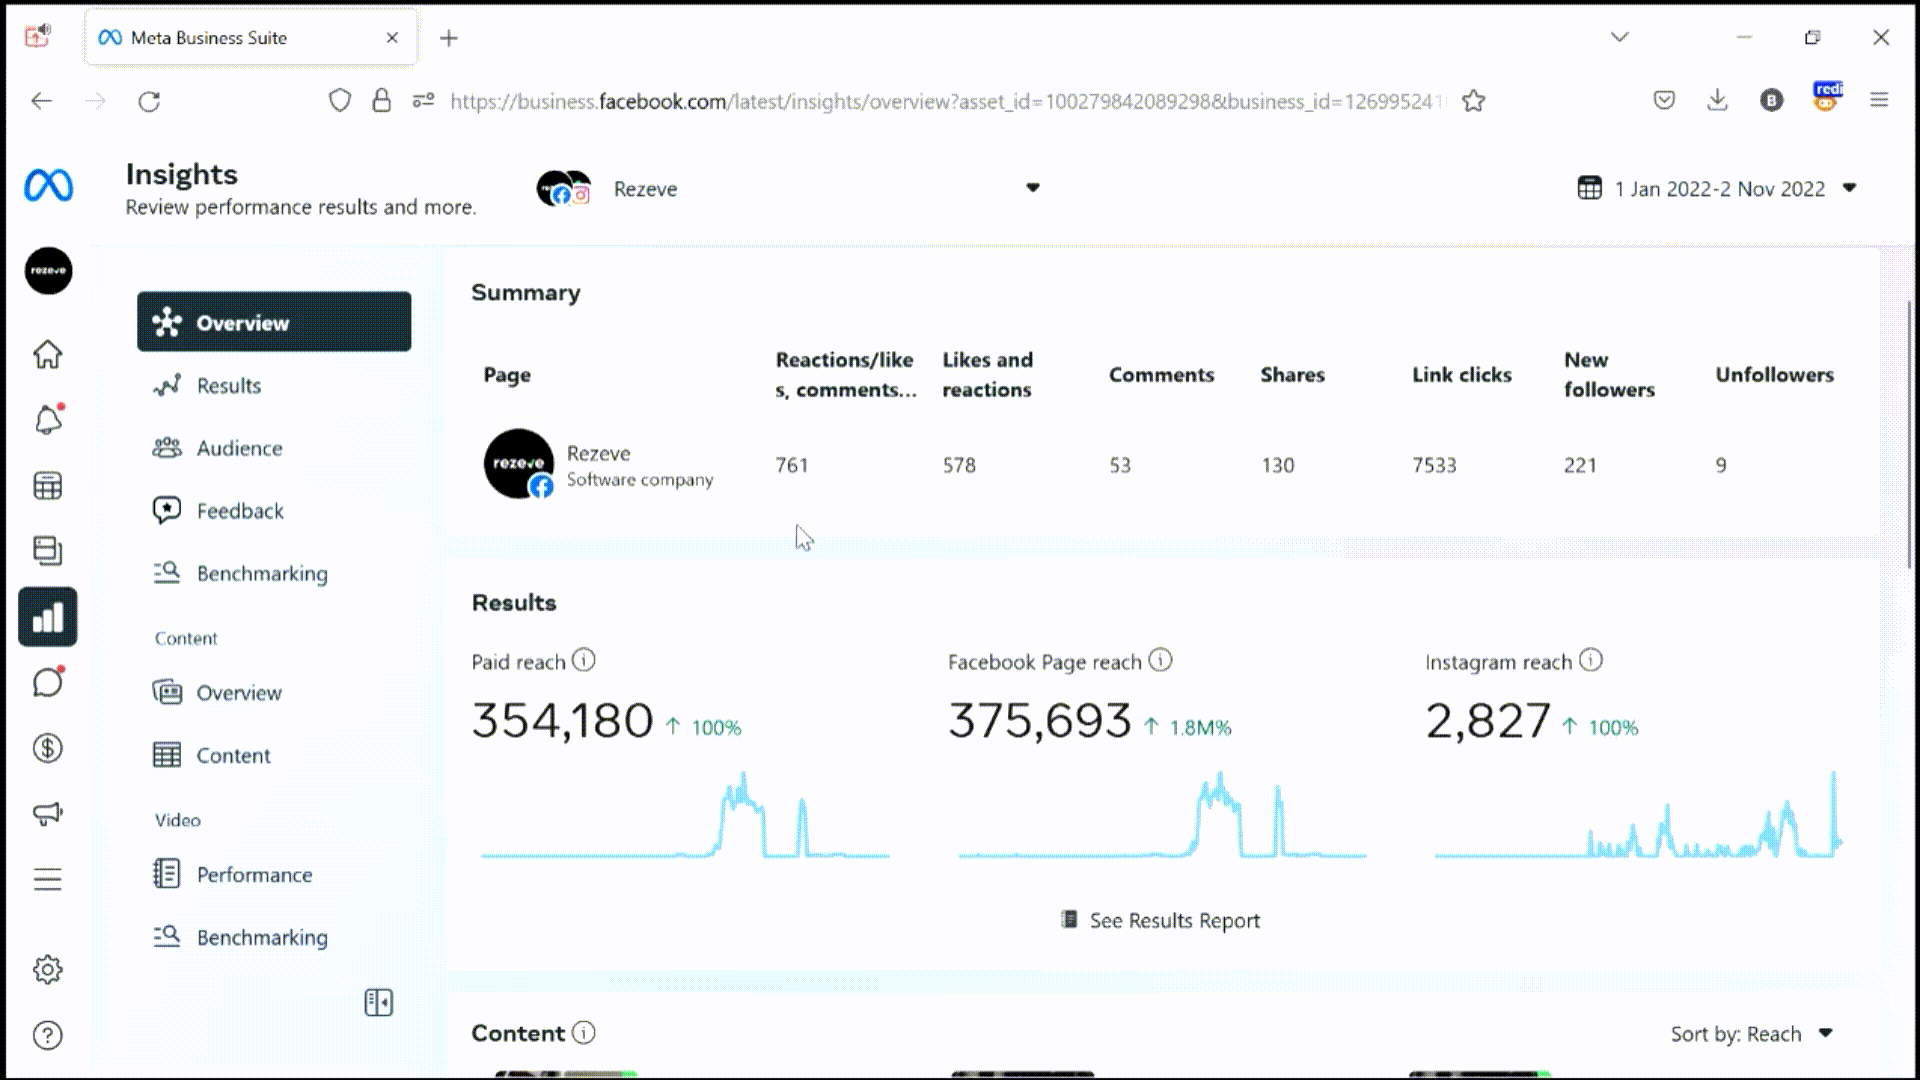Select the Insights bar chart icon

tap(48, 617)
